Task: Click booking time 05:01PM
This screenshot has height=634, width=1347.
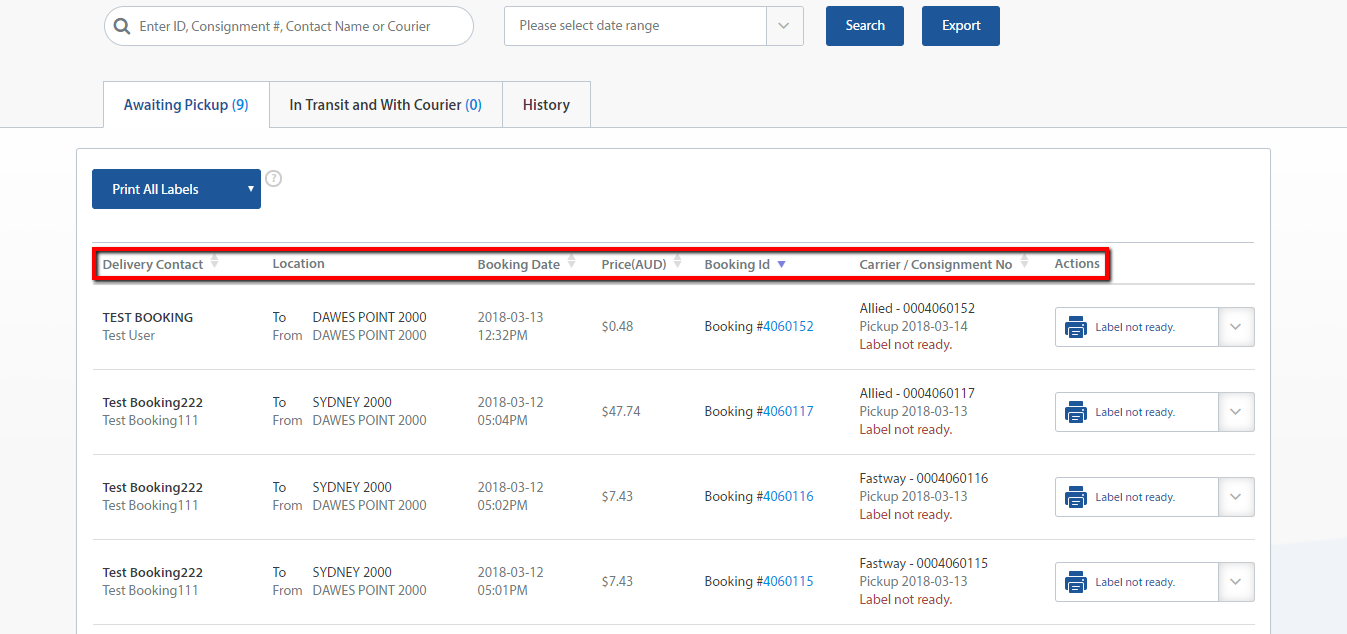Action: [503, 591]
